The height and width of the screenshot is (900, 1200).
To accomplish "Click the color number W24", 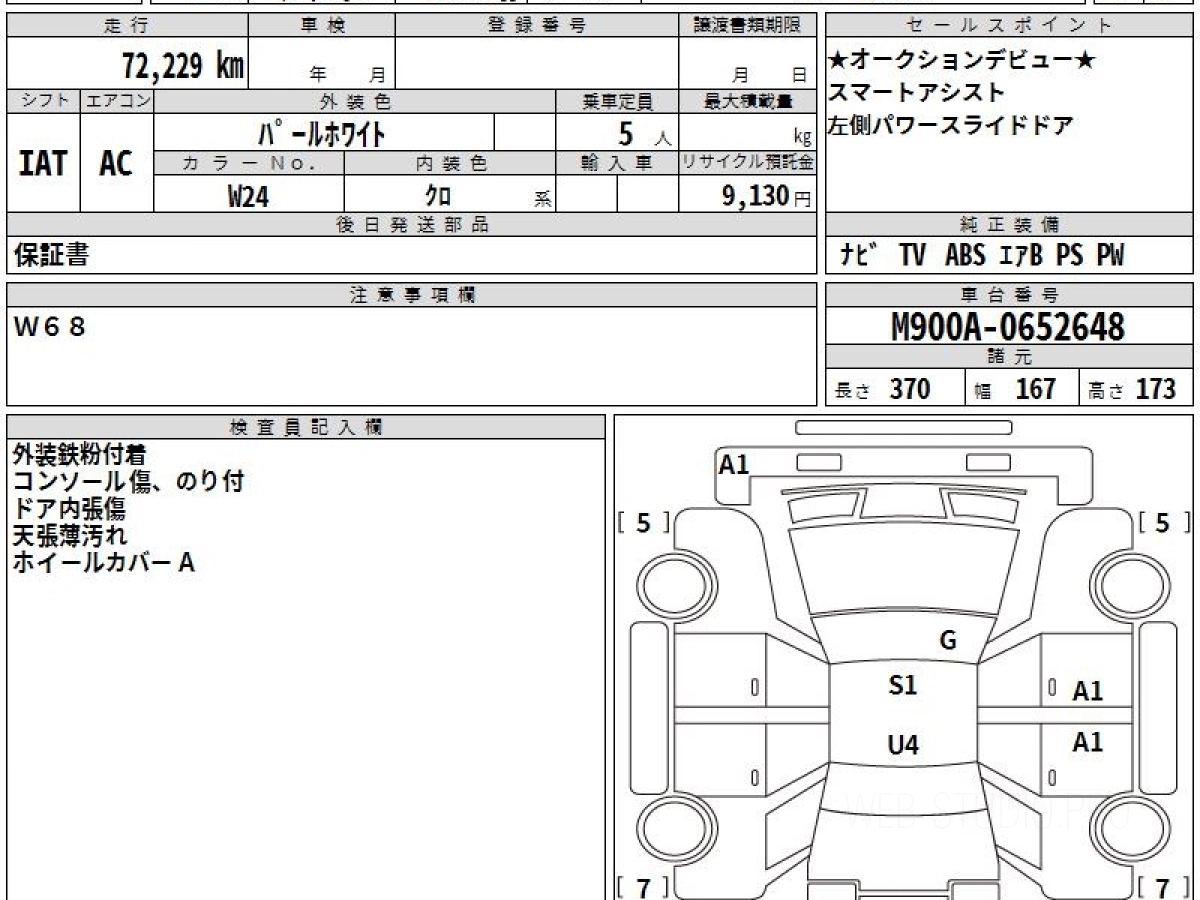I will 248,195.
